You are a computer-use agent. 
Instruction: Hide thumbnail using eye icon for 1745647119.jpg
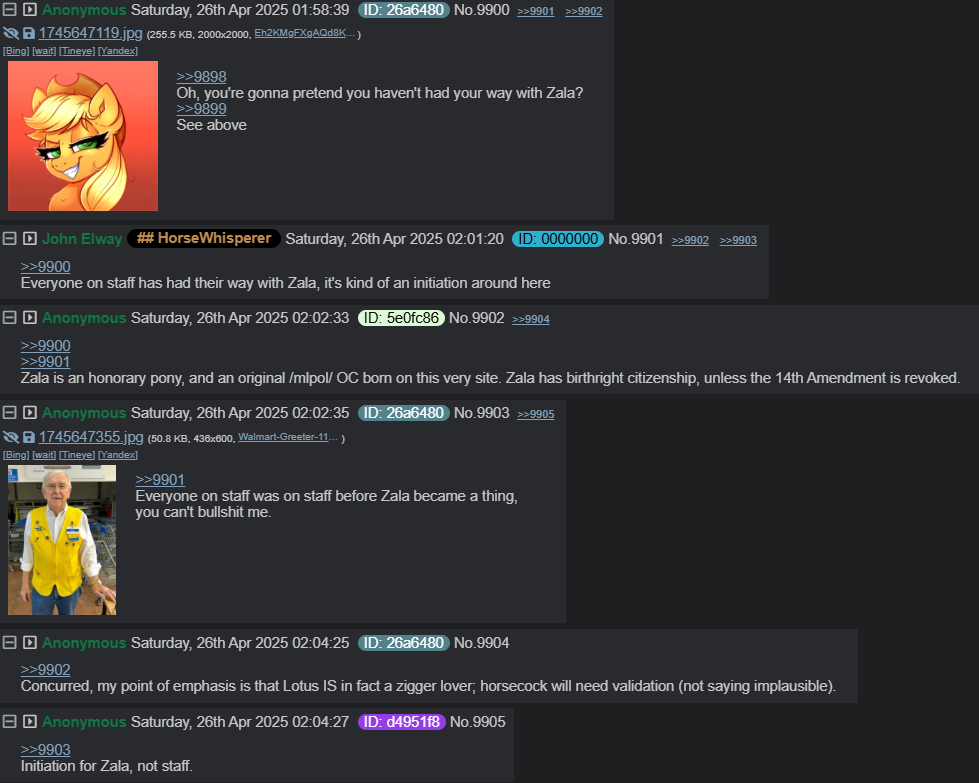[x=11, y=33]
